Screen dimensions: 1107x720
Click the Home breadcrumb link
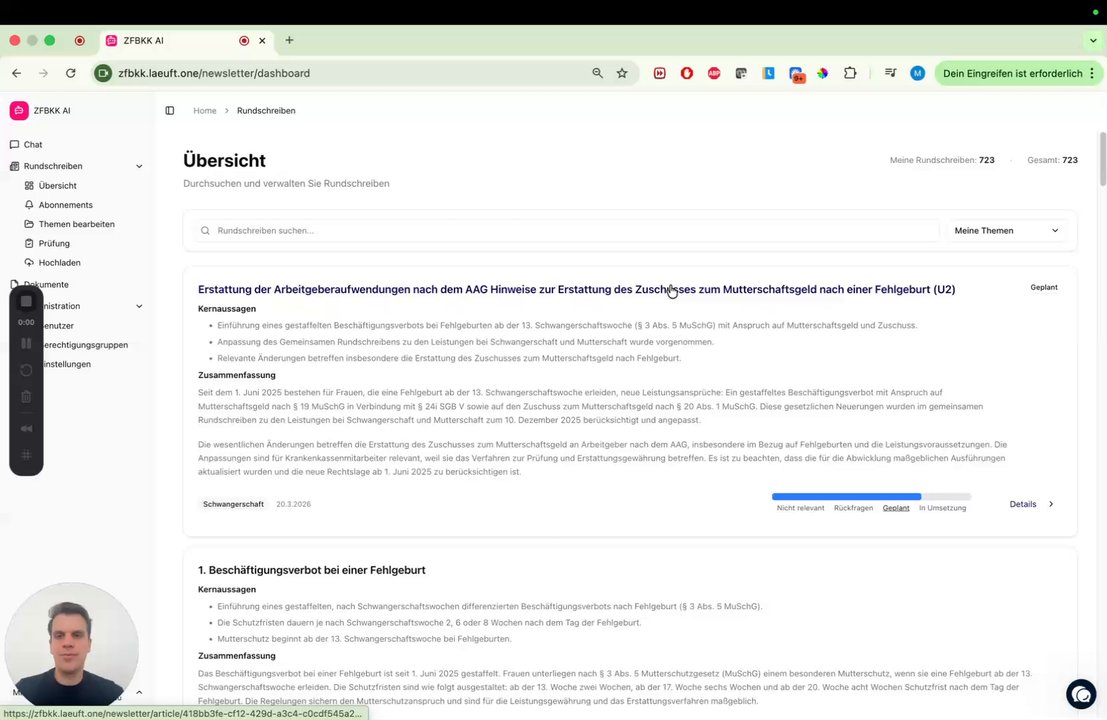[205, 111]
